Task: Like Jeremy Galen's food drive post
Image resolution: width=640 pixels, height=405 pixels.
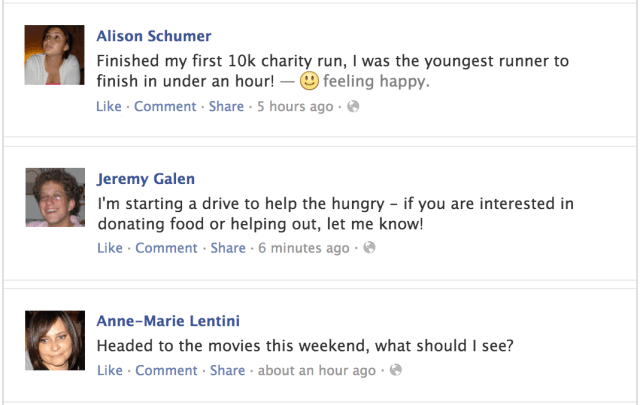Action: pyautogui.click(x=110, y=248)
